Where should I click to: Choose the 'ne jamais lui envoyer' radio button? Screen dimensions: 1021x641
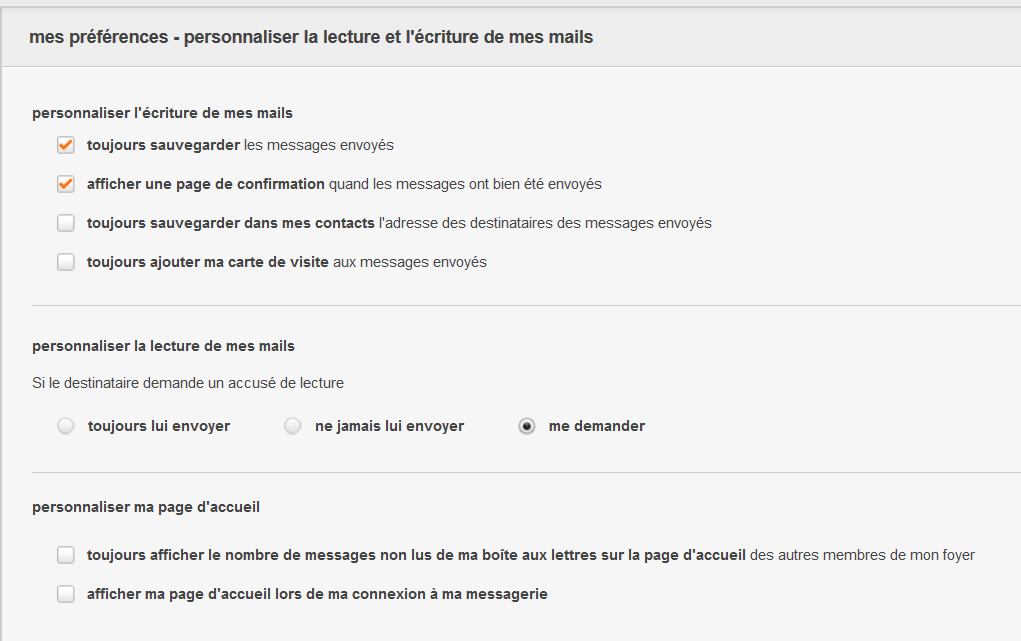tap(293, 426)
